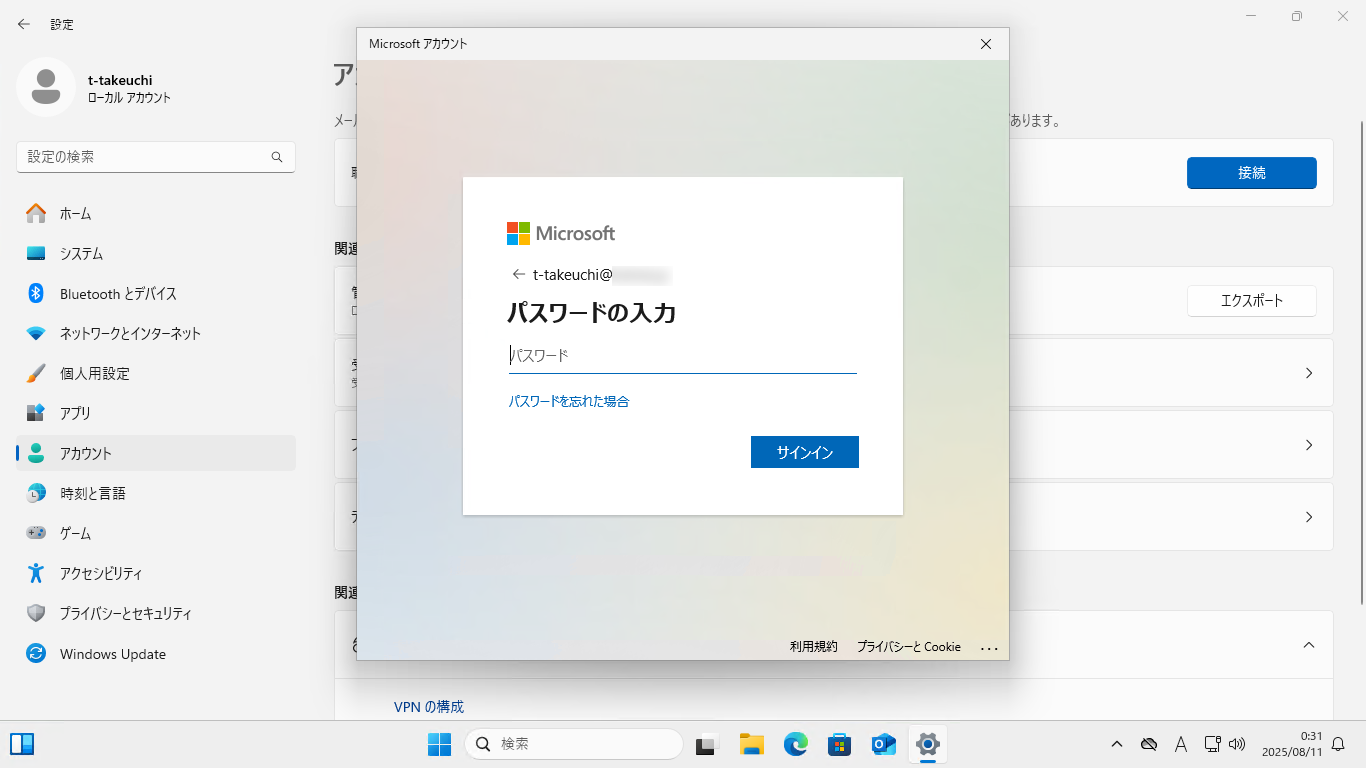Select アカウント in the sidebar

[x=156, y=453]
